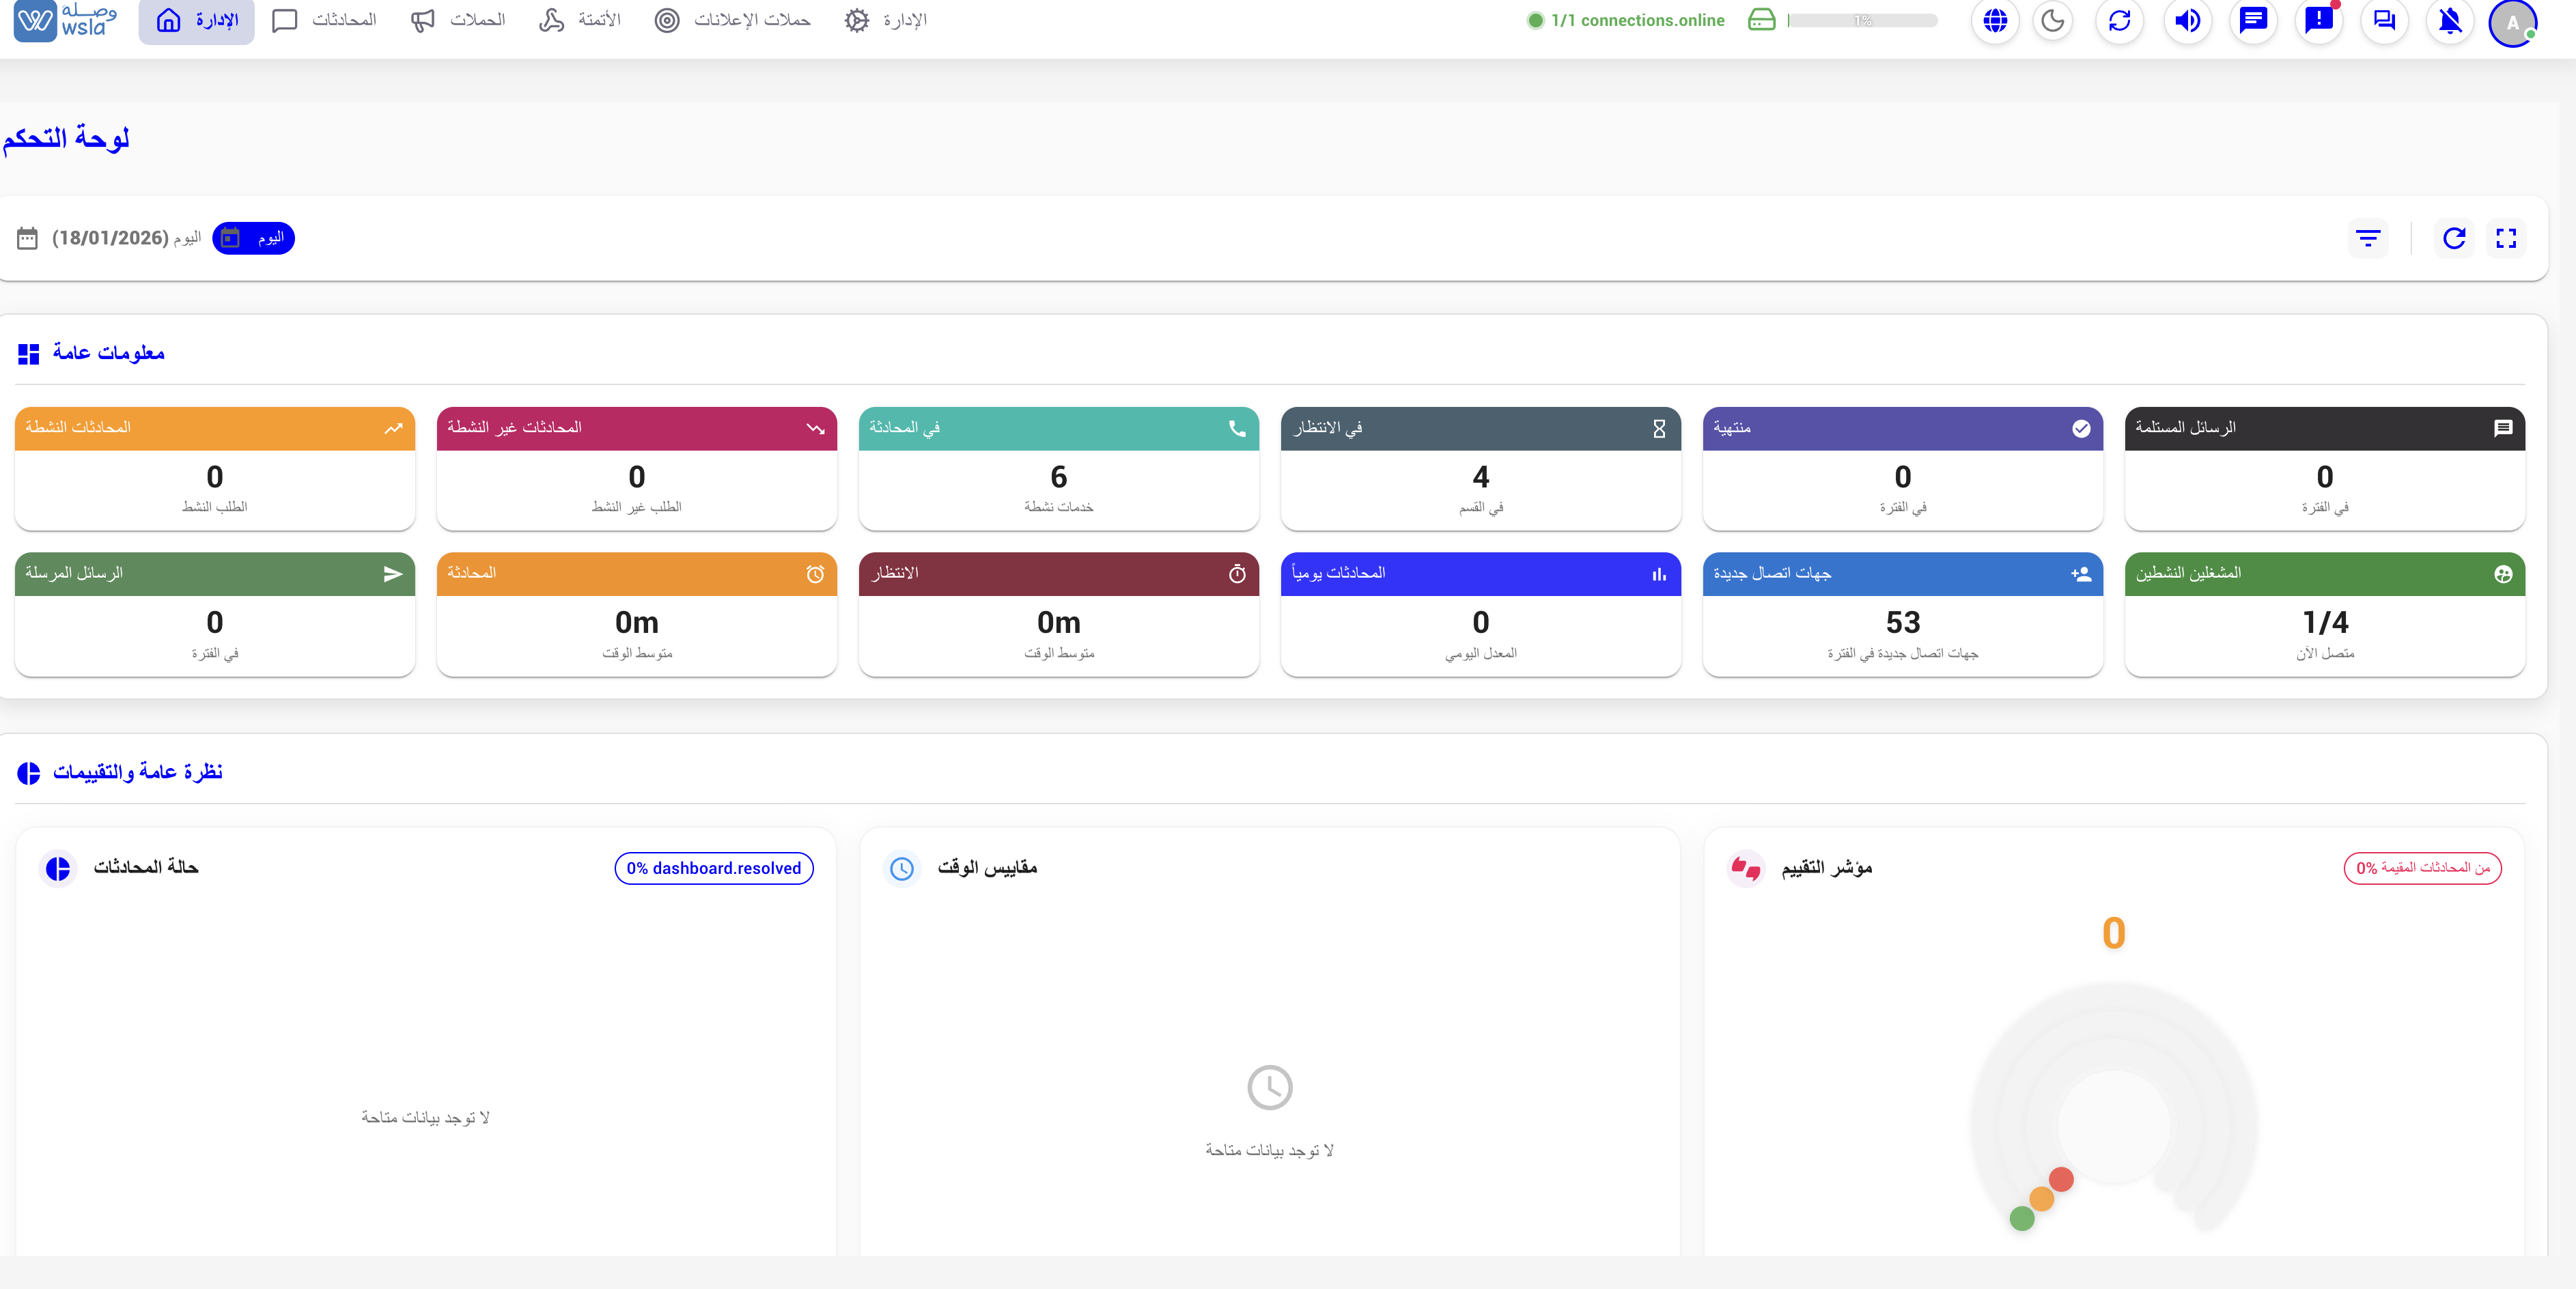Switch to dark mode with the moon icon
The height and width of the screenshot is (1289, 2576).
[x=2053, y=20]
